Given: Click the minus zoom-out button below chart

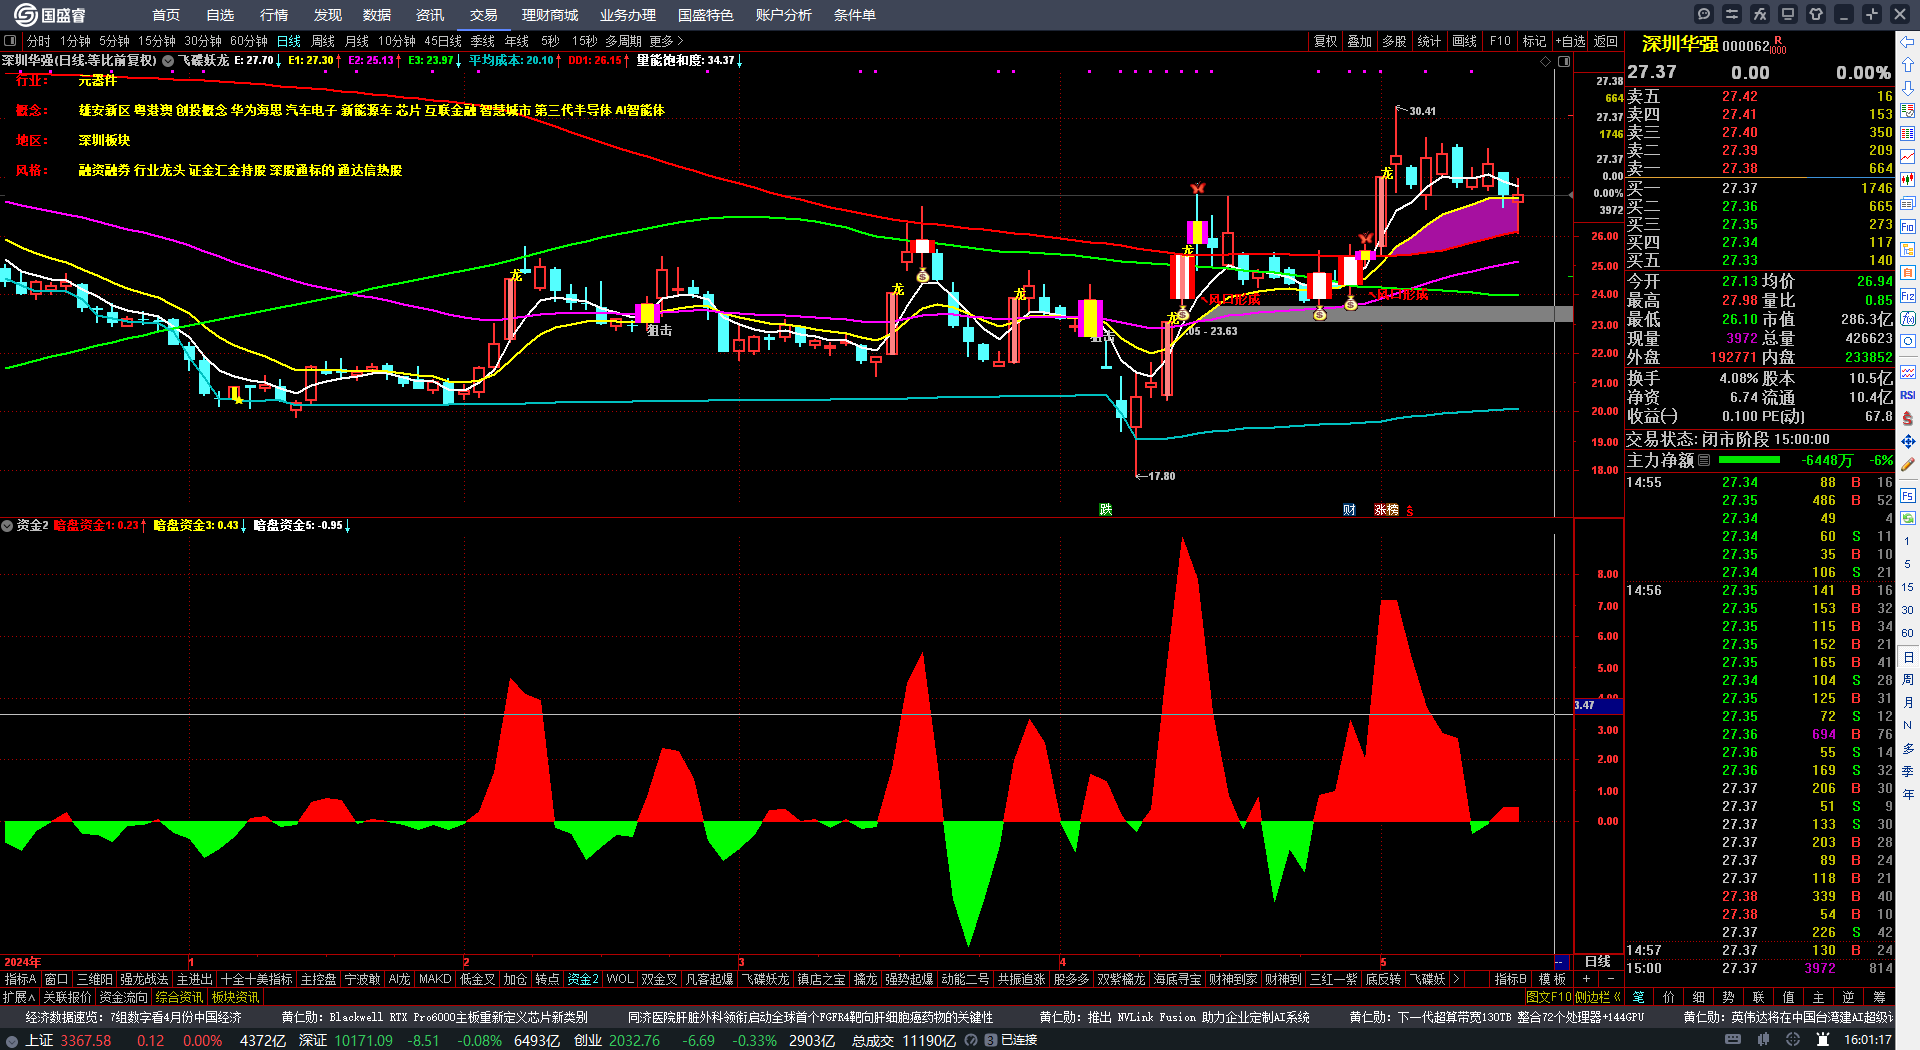Looking at the screenshot, I should point(1610,979).
